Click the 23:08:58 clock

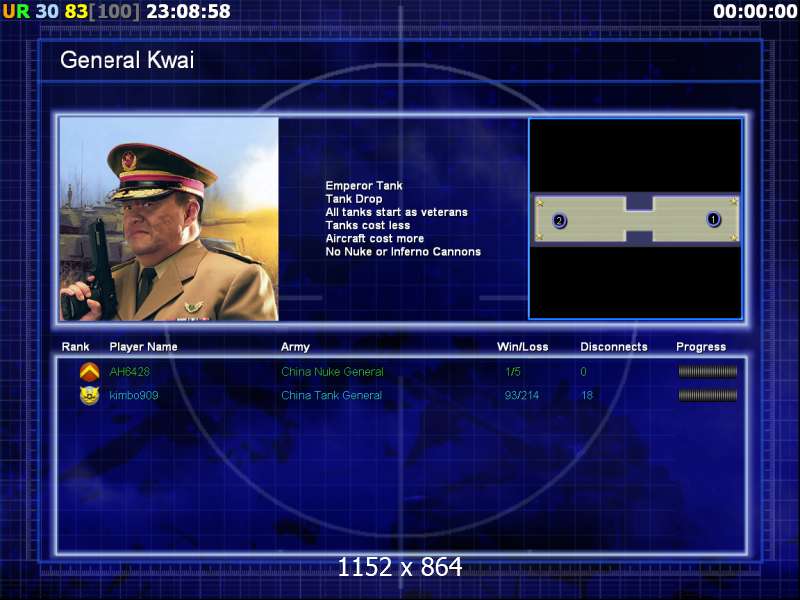[x=188, y=11]
